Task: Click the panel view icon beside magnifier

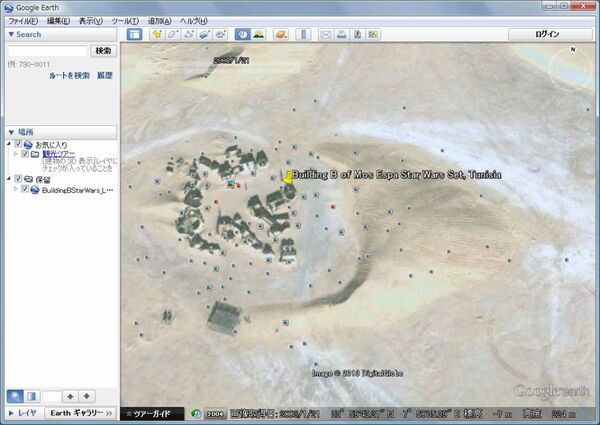Action: [32, 396]
